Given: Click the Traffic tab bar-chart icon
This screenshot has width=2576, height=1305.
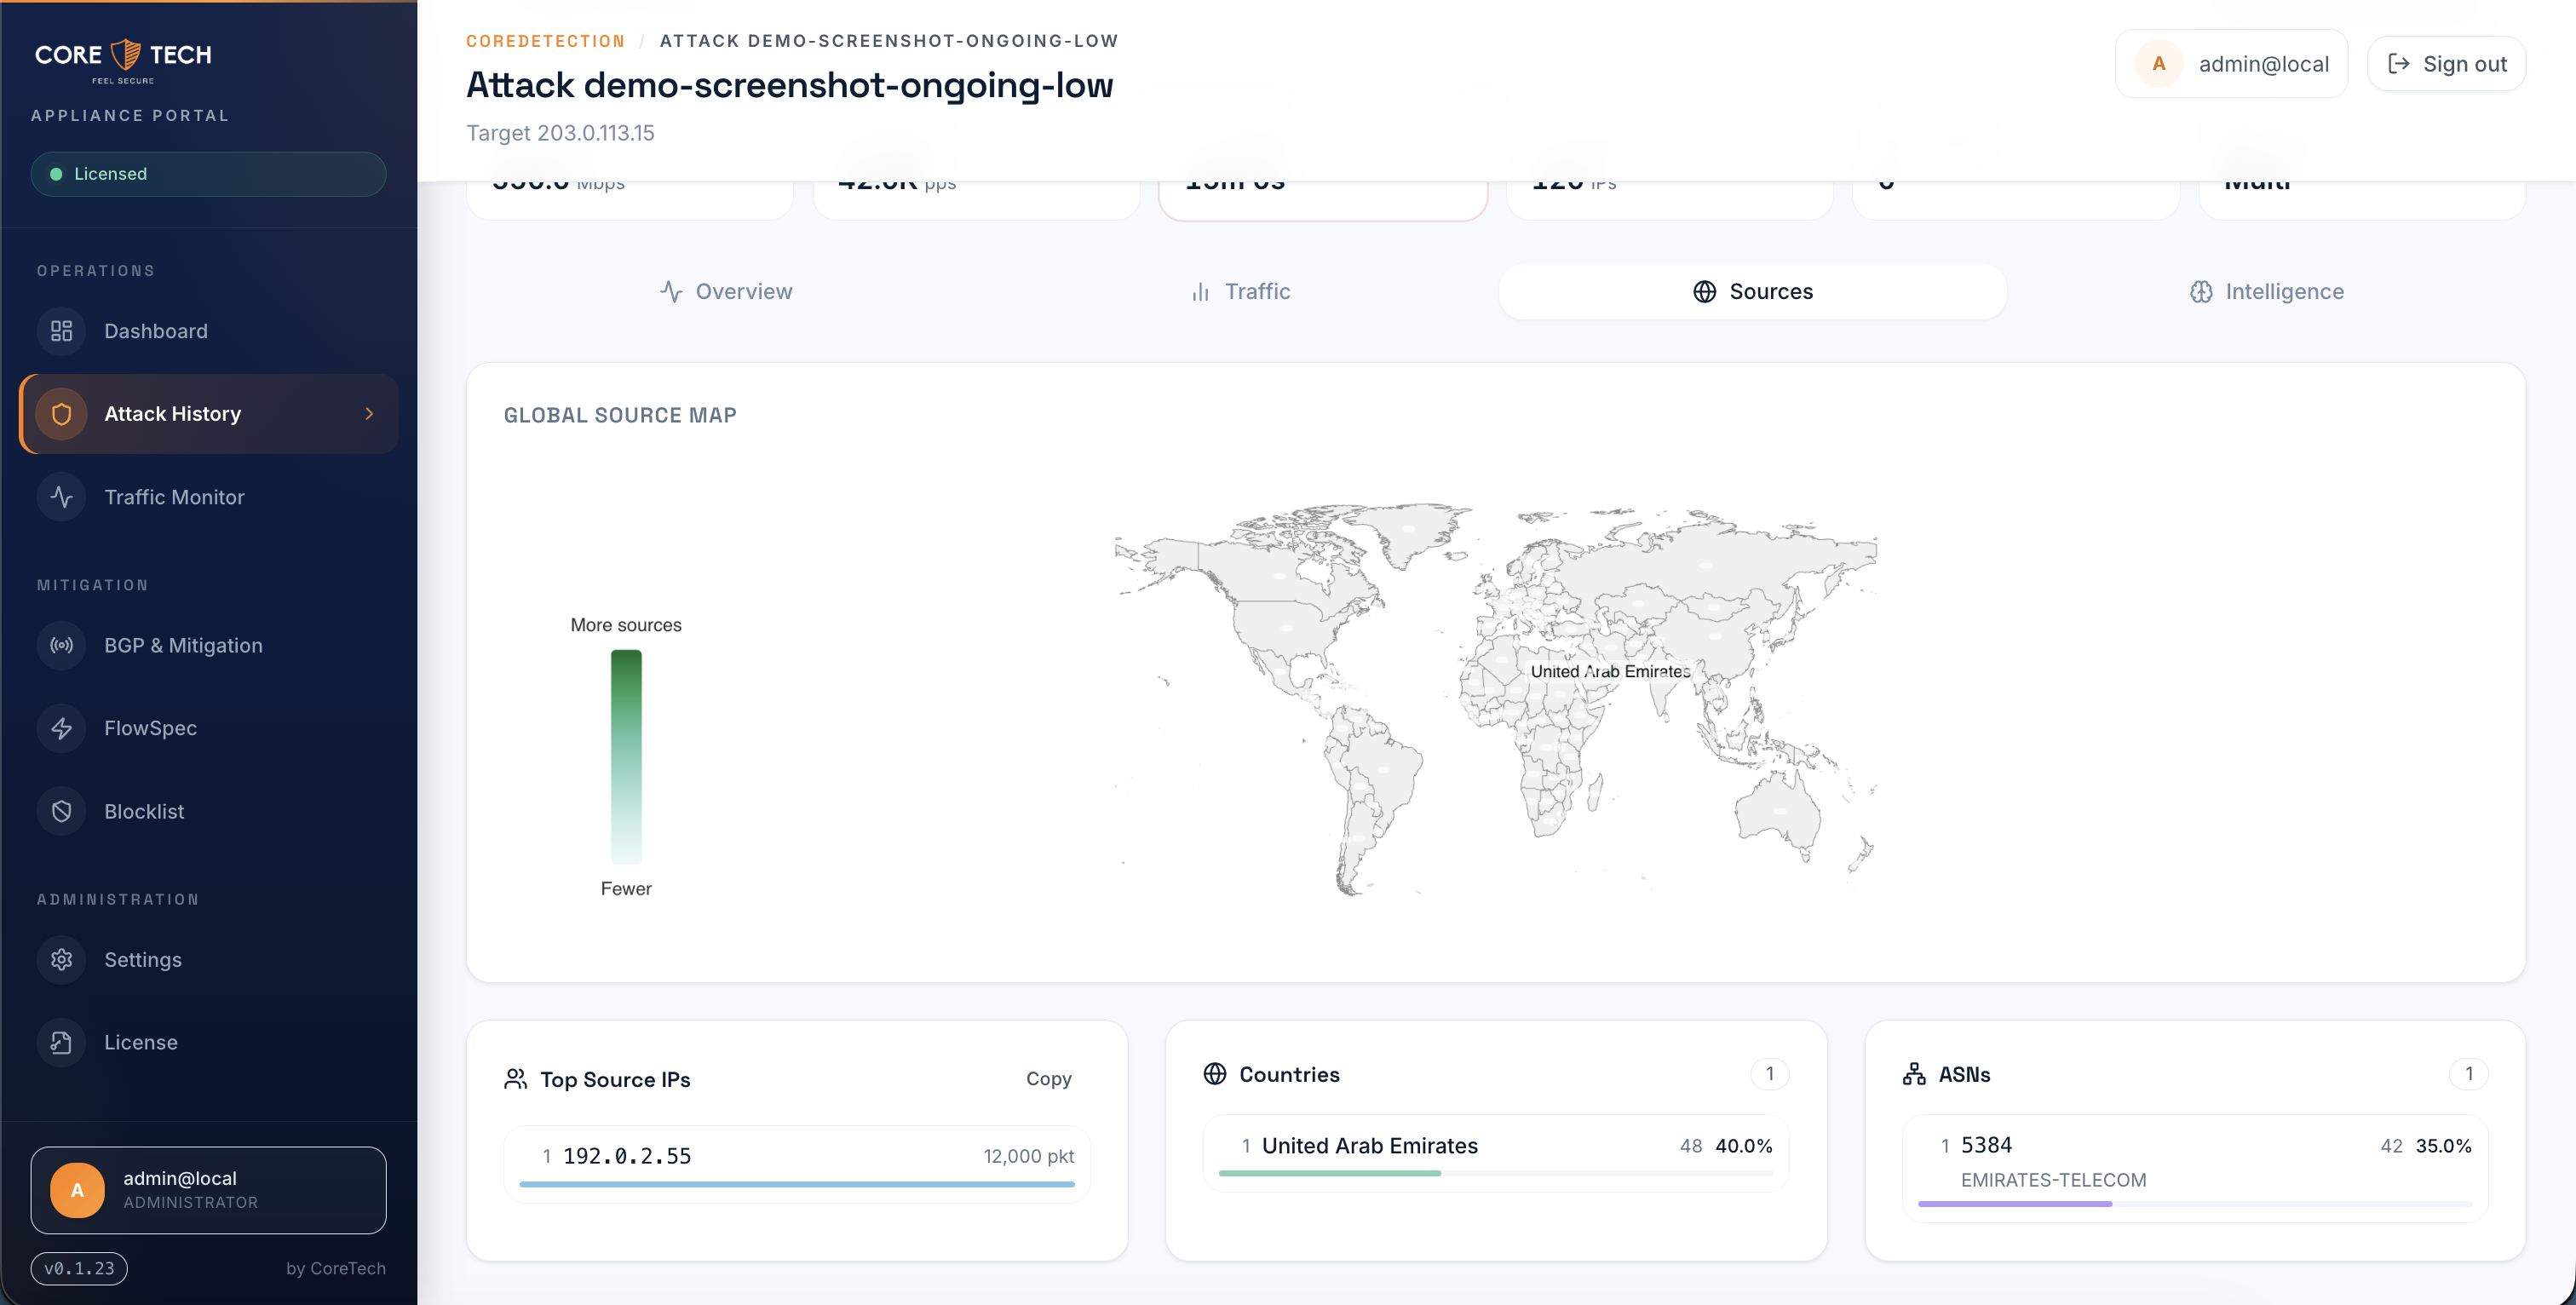Looking at the screenshot, I should 1200,291.
